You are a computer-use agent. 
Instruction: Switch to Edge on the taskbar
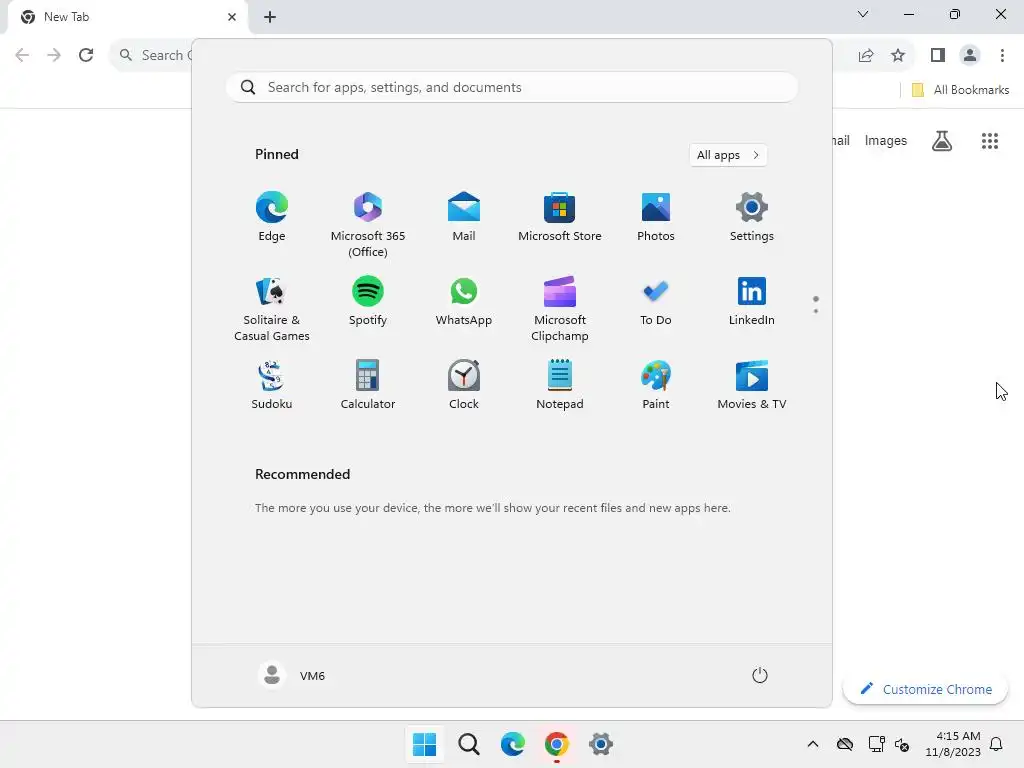click(513, 744)
